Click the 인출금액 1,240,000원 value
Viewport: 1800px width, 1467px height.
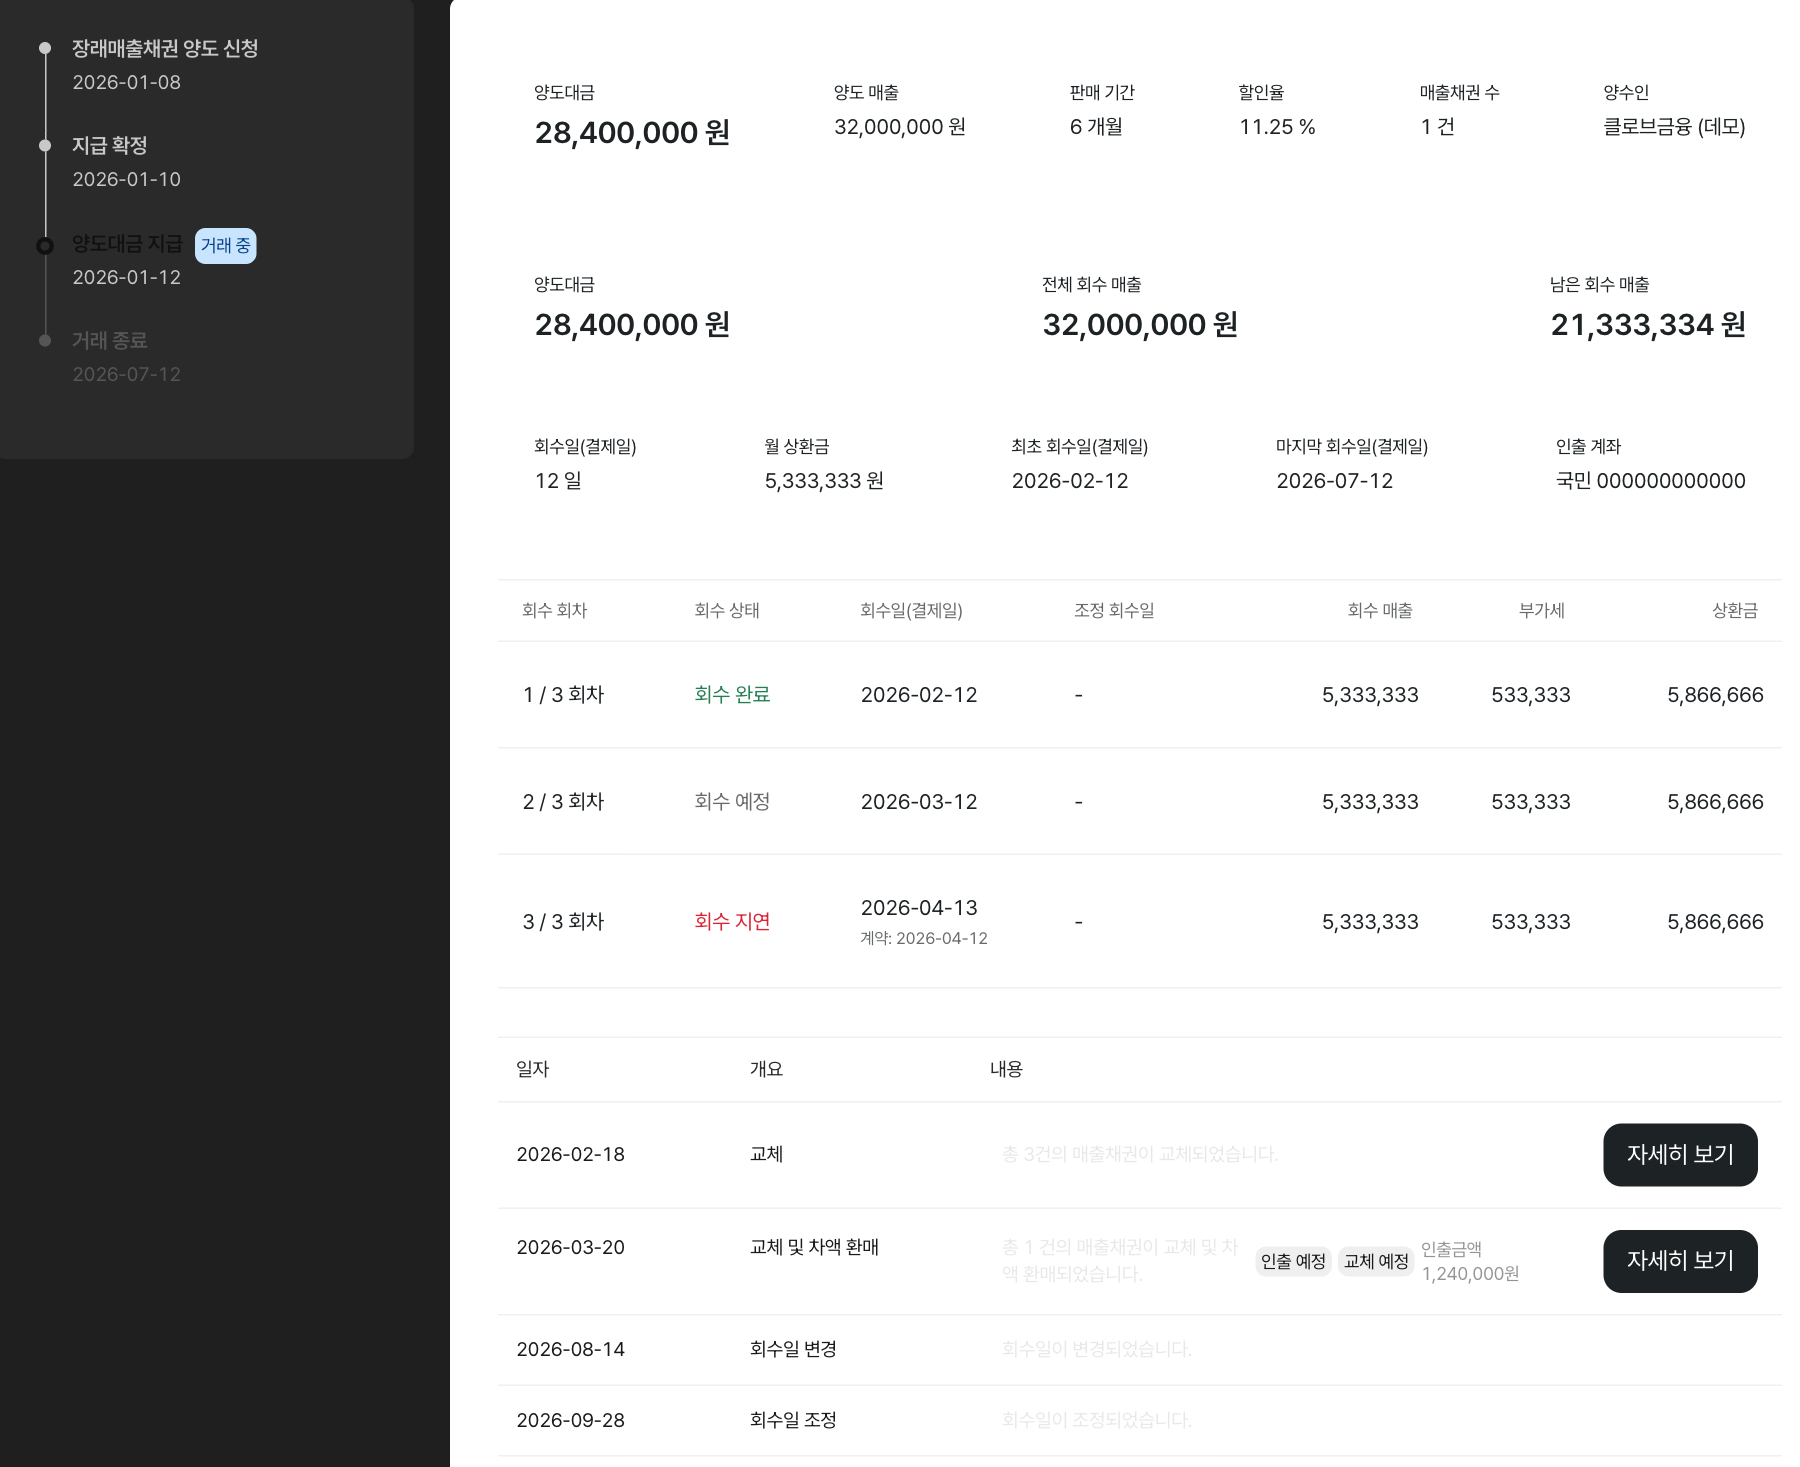coord(1470,1274)
